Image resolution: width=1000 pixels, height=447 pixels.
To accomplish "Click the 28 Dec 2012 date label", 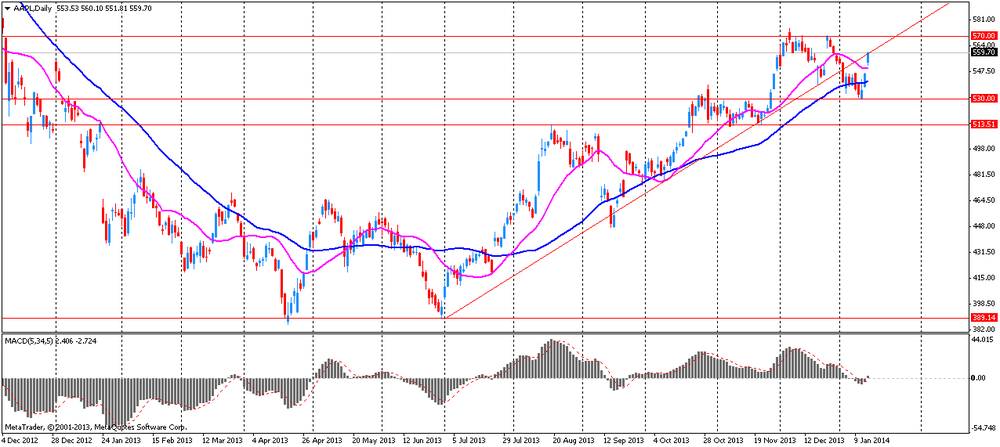I will pos(71,440).
